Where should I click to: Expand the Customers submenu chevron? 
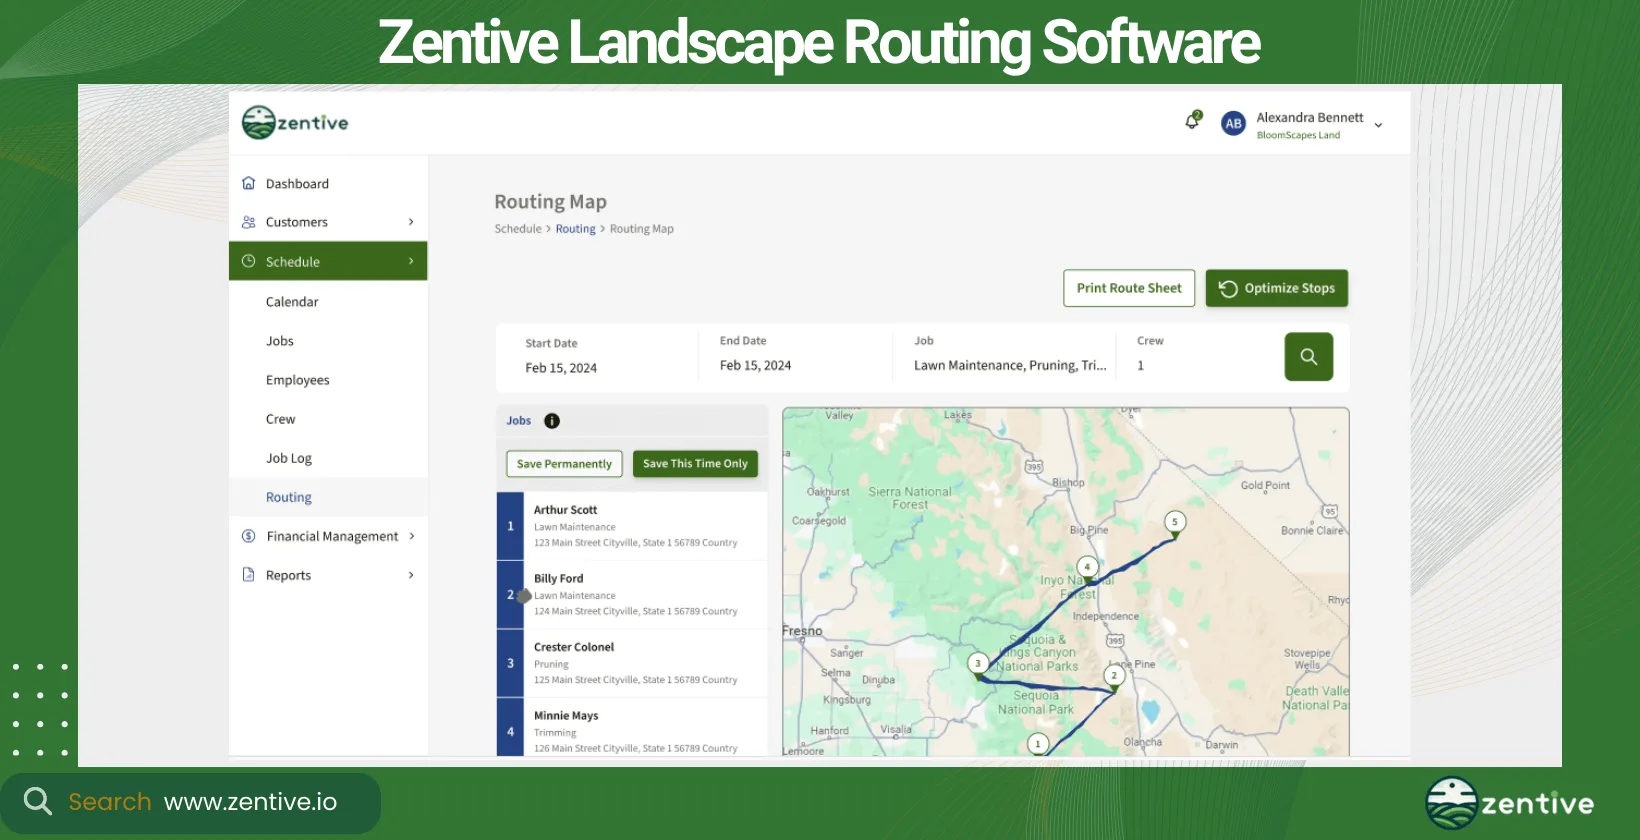(411, 222)
